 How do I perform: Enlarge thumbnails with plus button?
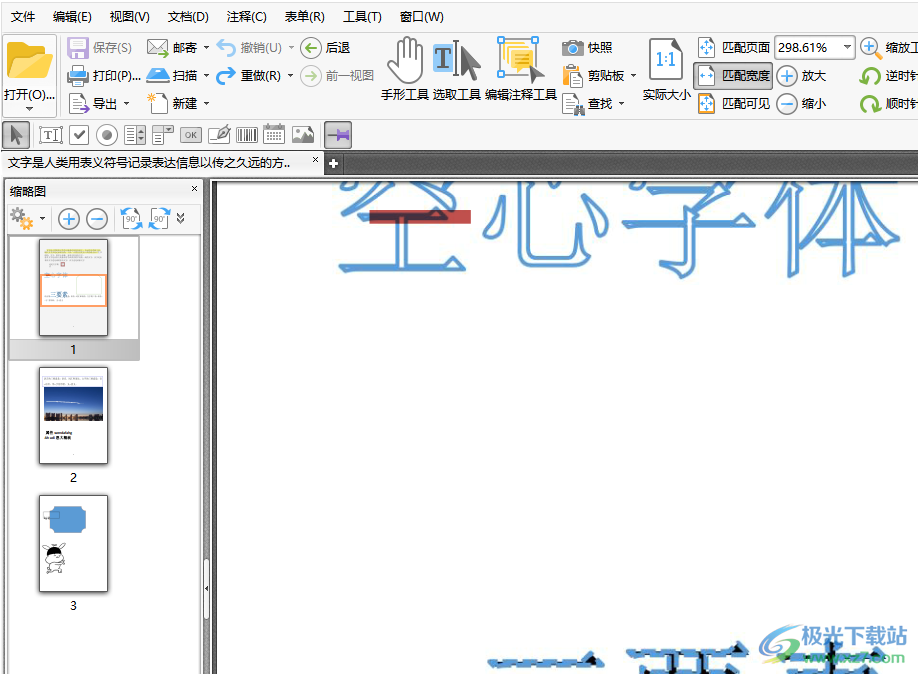click(x=68, y=219)
